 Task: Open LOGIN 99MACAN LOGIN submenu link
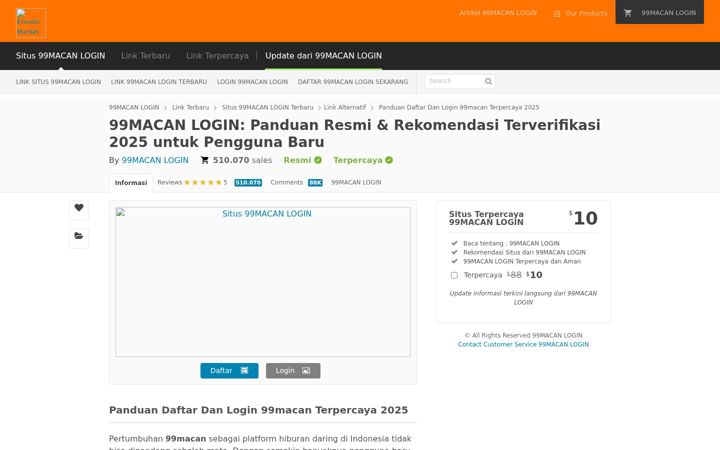252,82
